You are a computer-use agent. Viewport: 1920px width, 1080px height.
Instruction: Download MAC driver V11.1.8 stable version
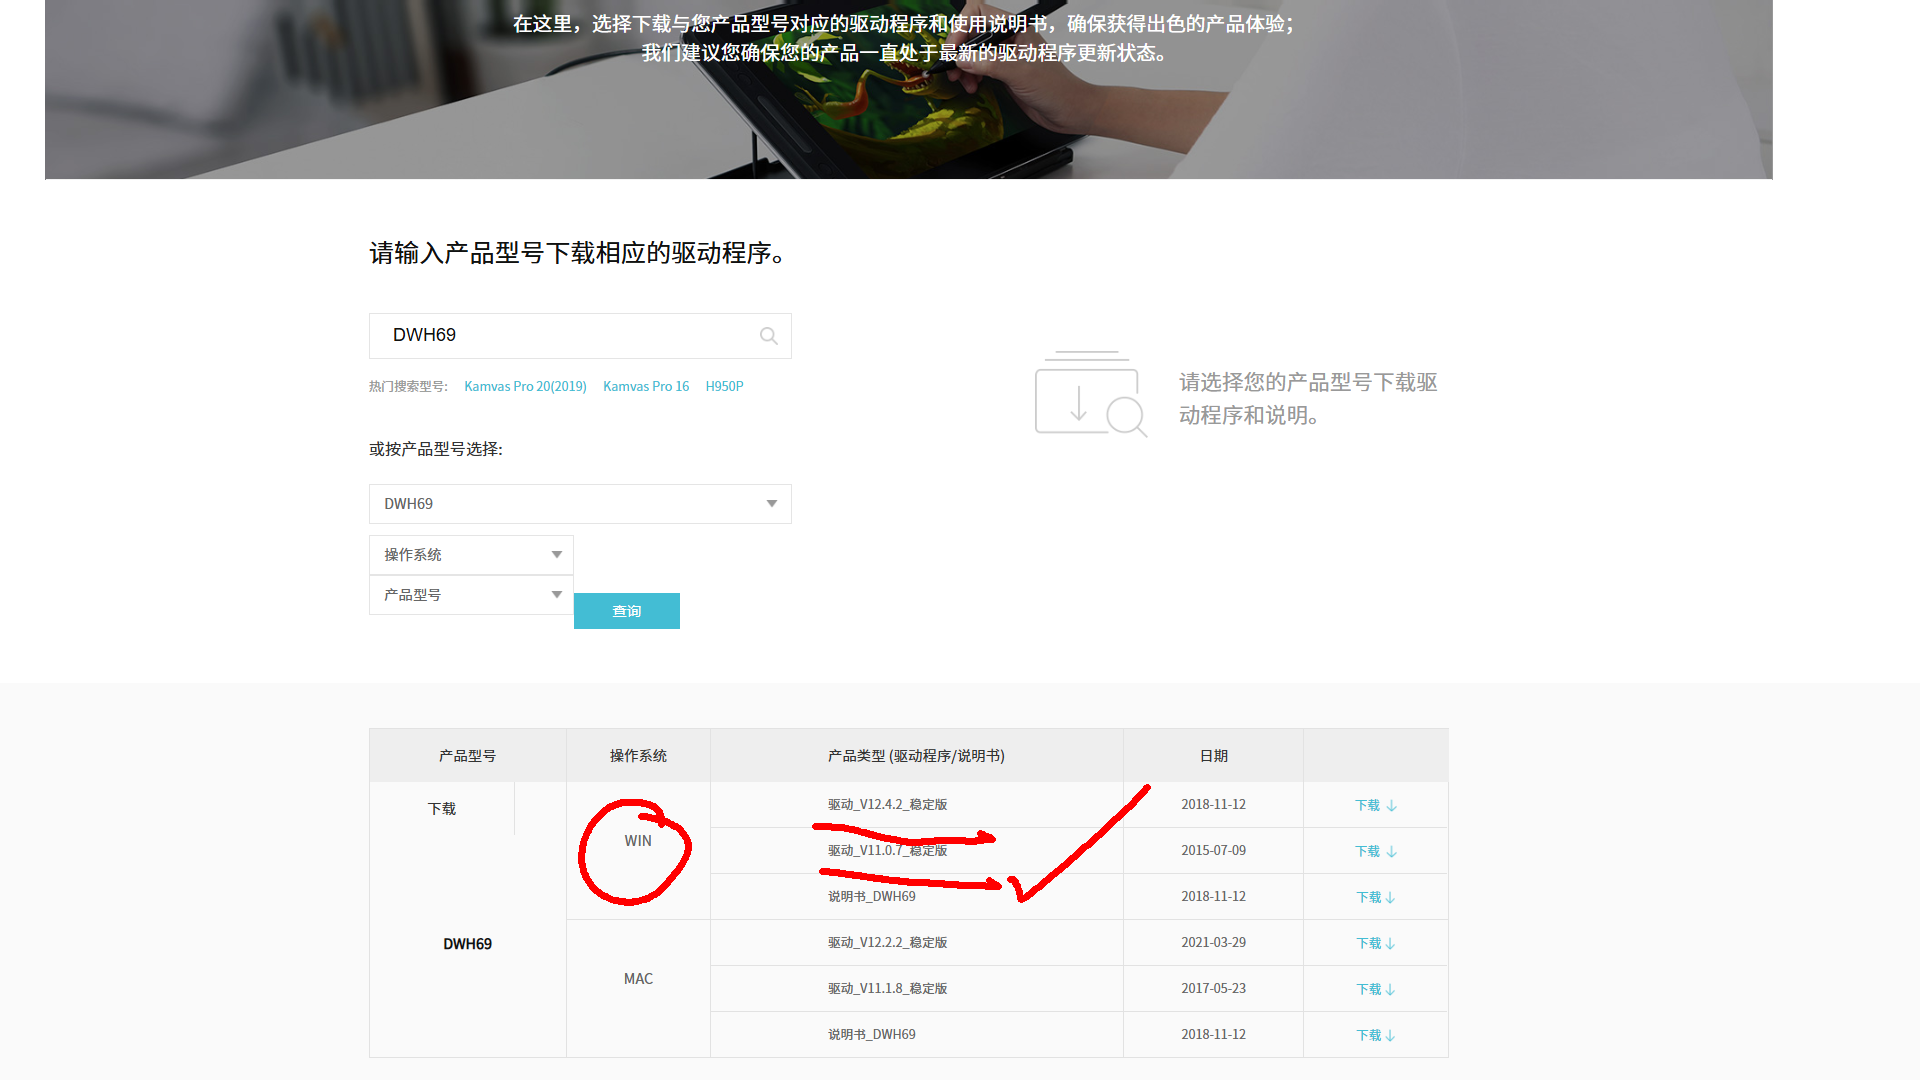pos(1375,989)
